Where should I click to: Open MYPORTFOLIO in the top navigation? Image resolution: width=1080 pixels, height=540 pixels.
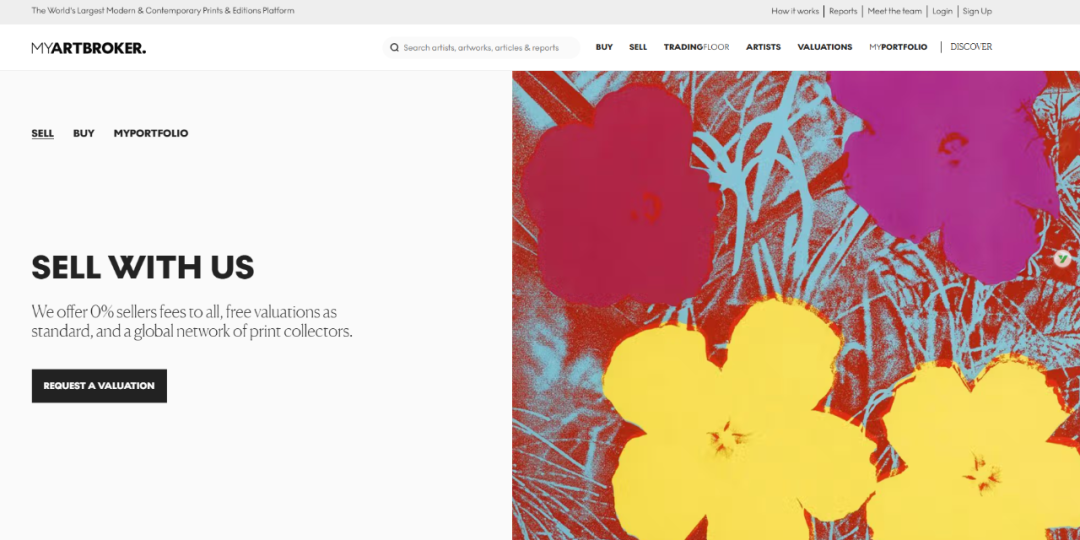pos(898,47)
